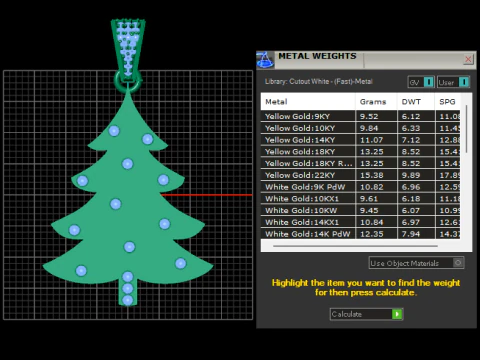Select the Yellow Gold:18KY row
The width and height of the screenshot is (480, 360).
point(360,152)
